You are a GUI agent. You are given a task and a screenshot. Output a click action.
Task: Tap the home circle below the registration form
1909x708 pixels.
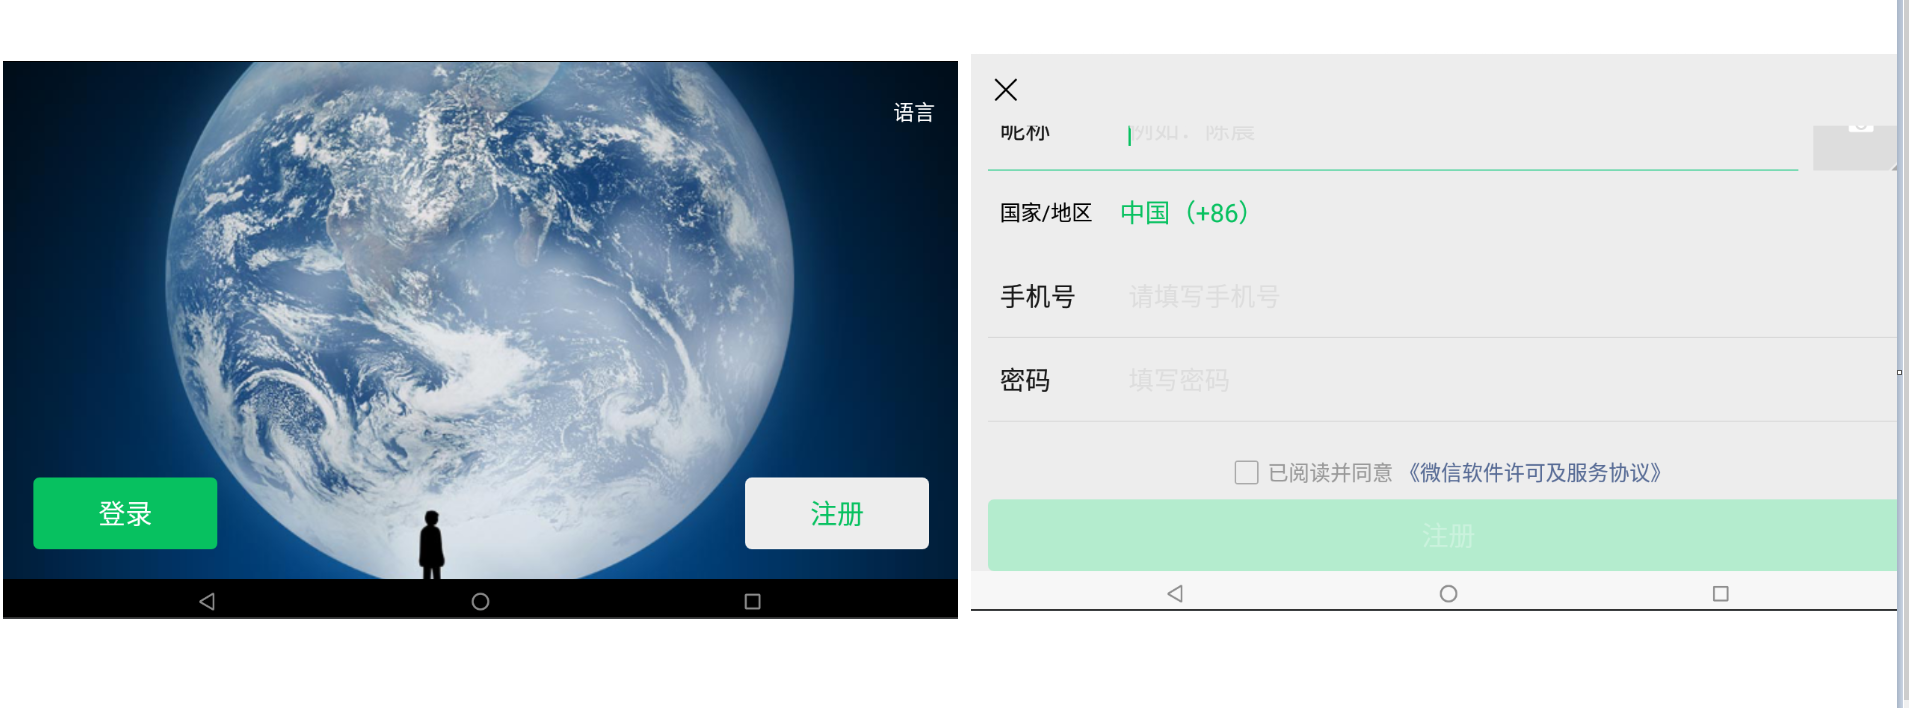1448,593
